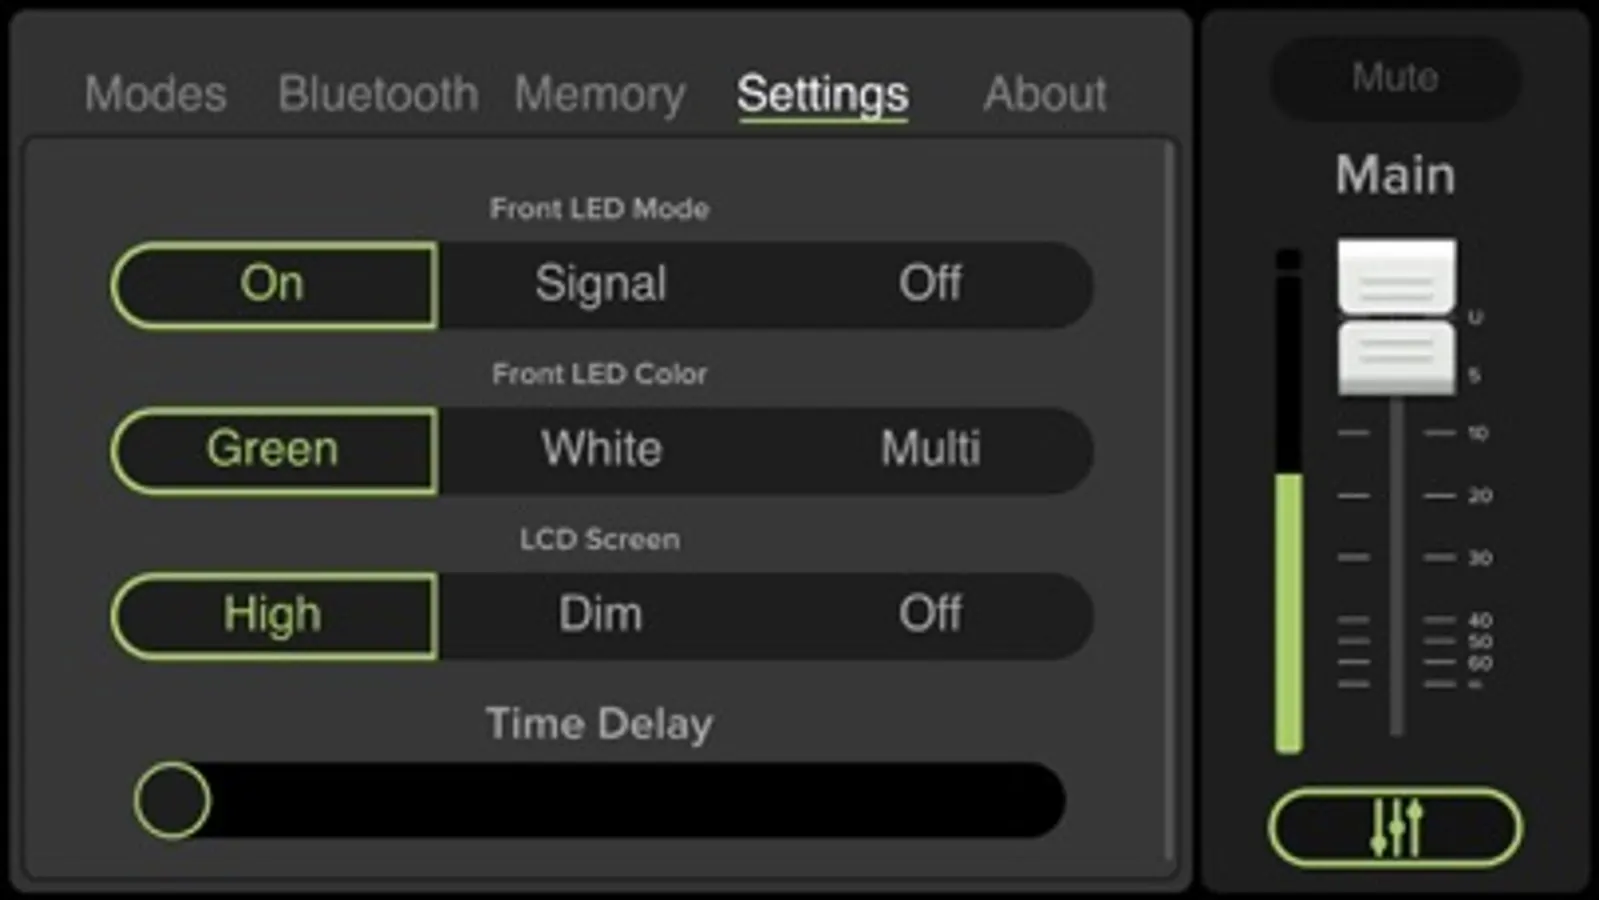
Task: Open the Bluetooth tab
Action: 378,94
